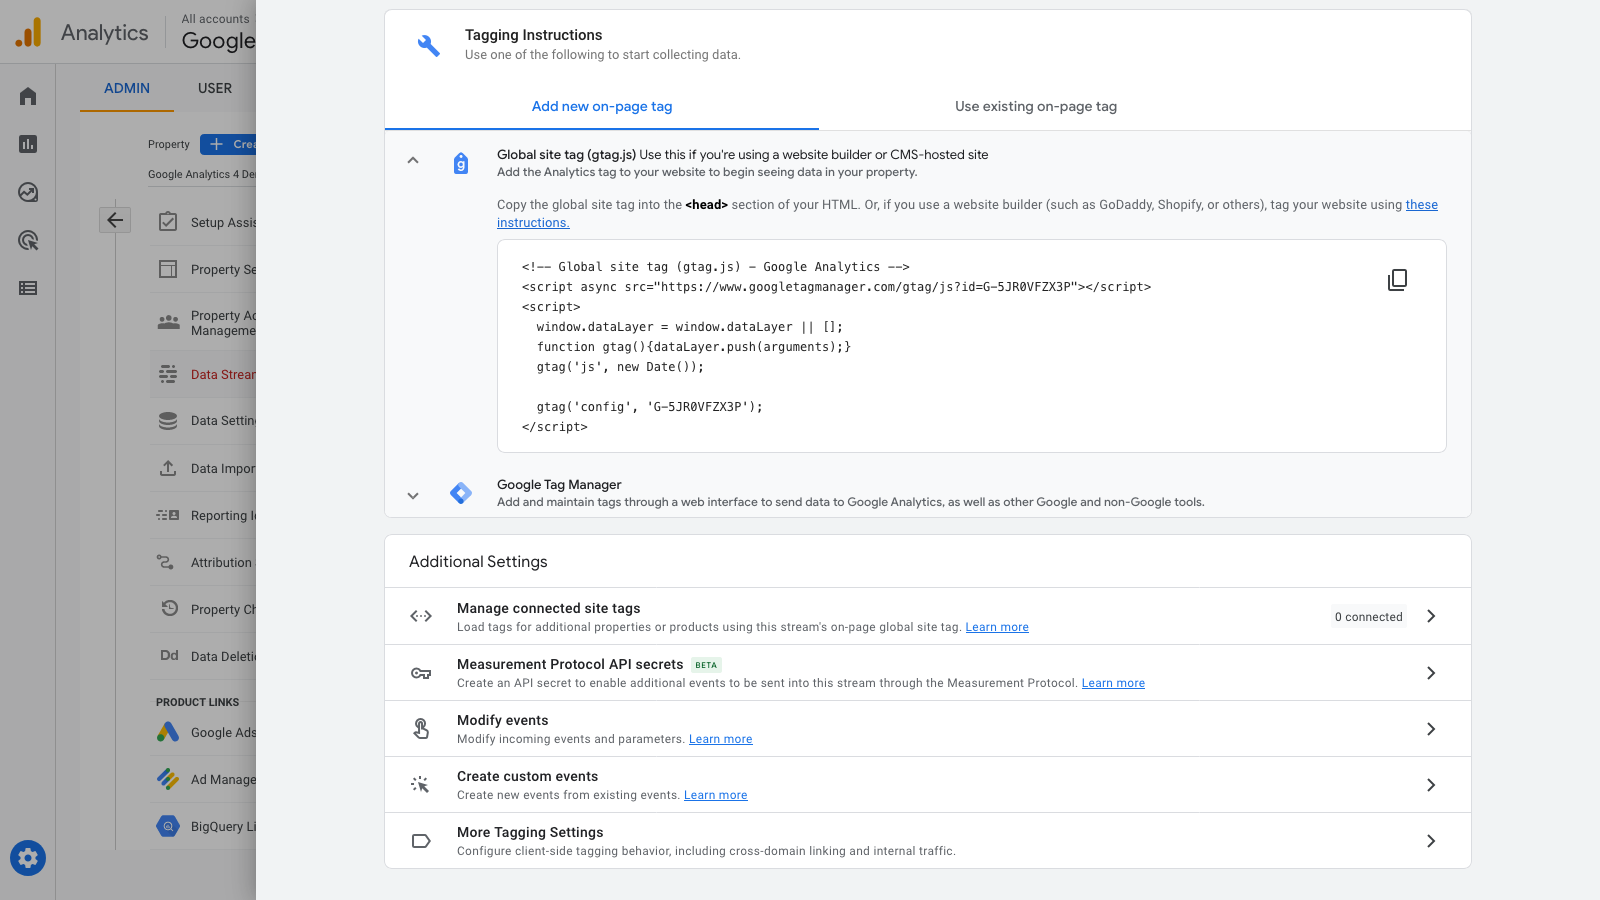Open the Home icon in left sidebar
Viewport: 1600px width, 900px height.
click(28, 96)
